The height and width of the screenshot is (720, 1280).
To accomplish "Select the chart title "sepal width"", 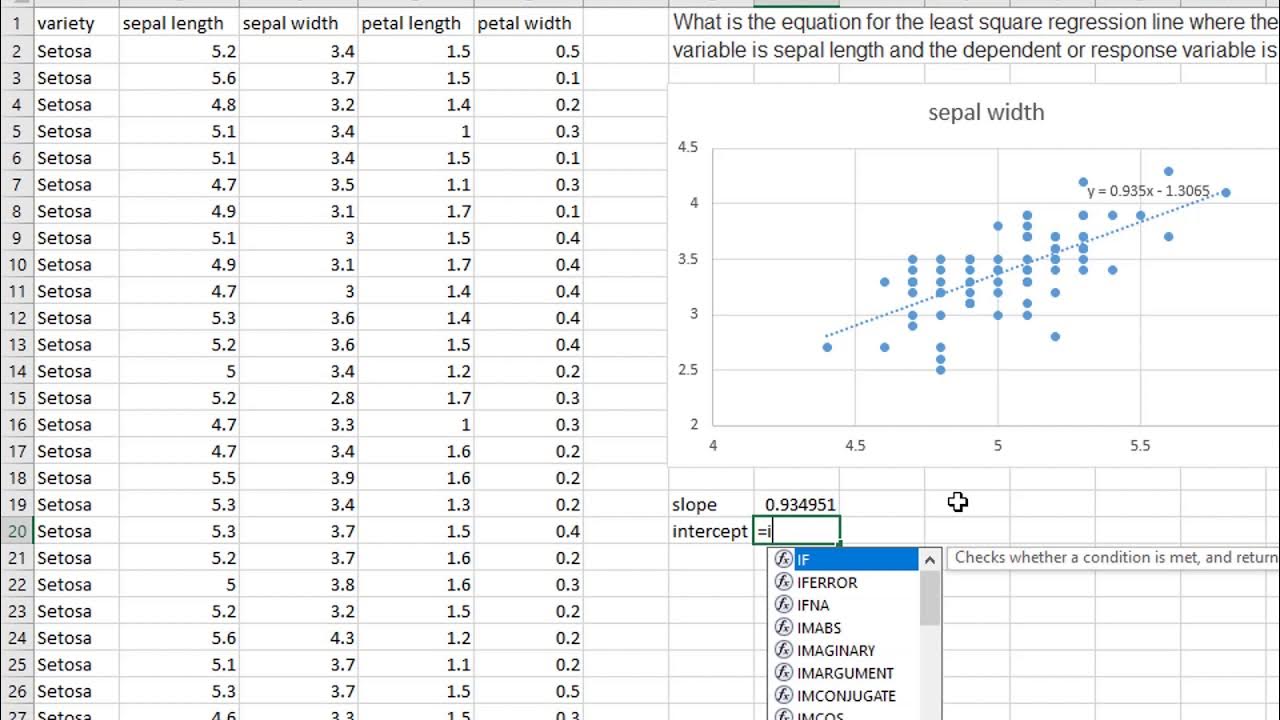I will point(986,113).
